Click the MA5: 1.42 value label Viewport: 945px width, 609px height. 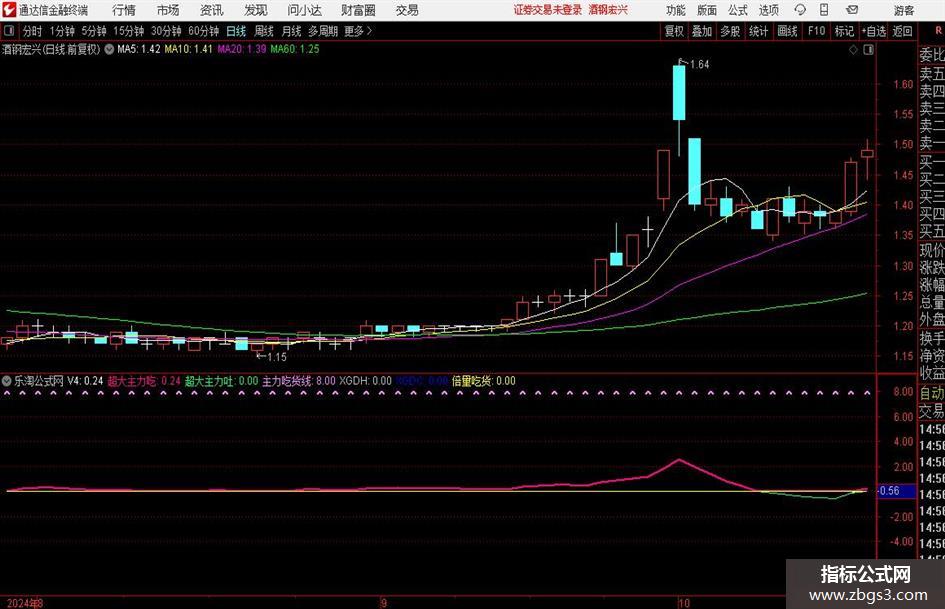pos(139,49)
